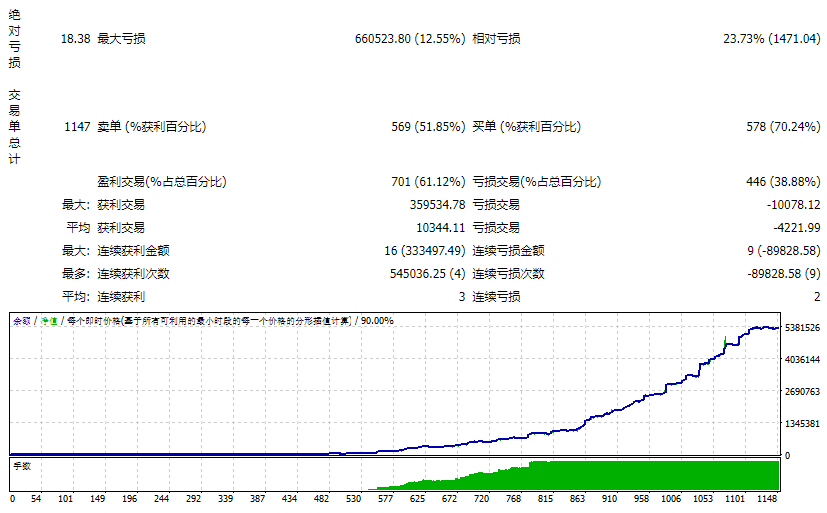Click the x-axis label 815

tap(545, 499)
